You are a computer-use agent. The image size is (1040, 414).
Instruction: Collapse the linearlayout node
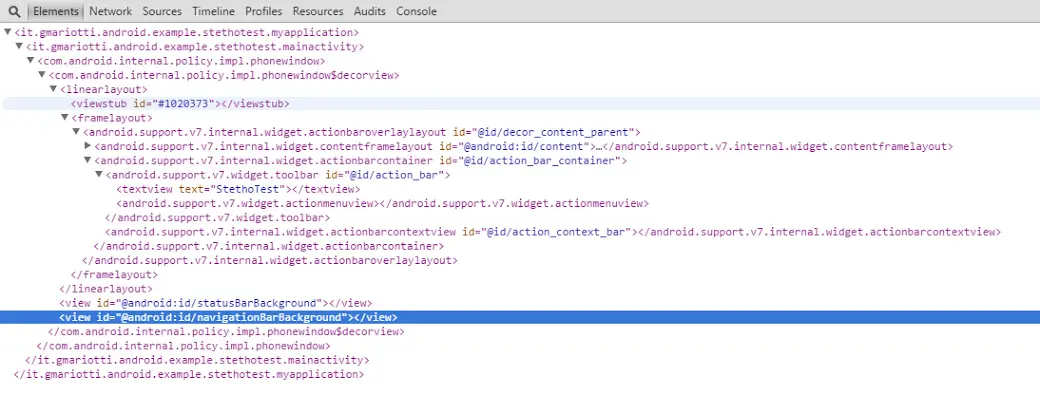pos(52,89)
